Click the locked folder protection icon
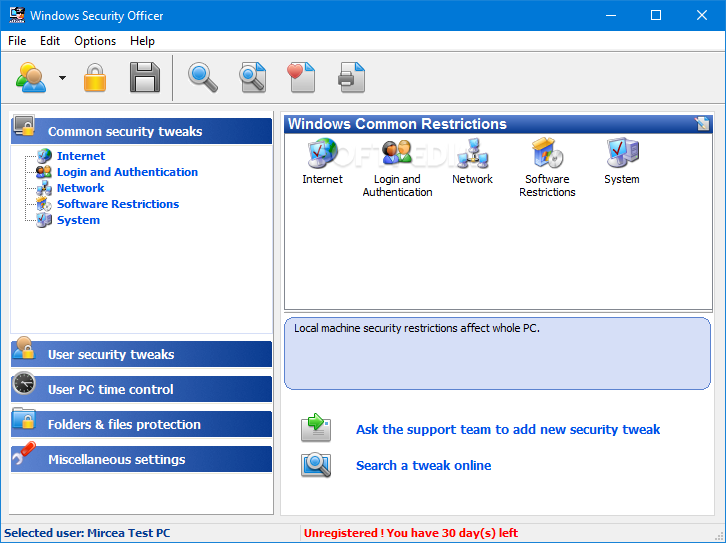726x543 pixels. tap(24, 418)
